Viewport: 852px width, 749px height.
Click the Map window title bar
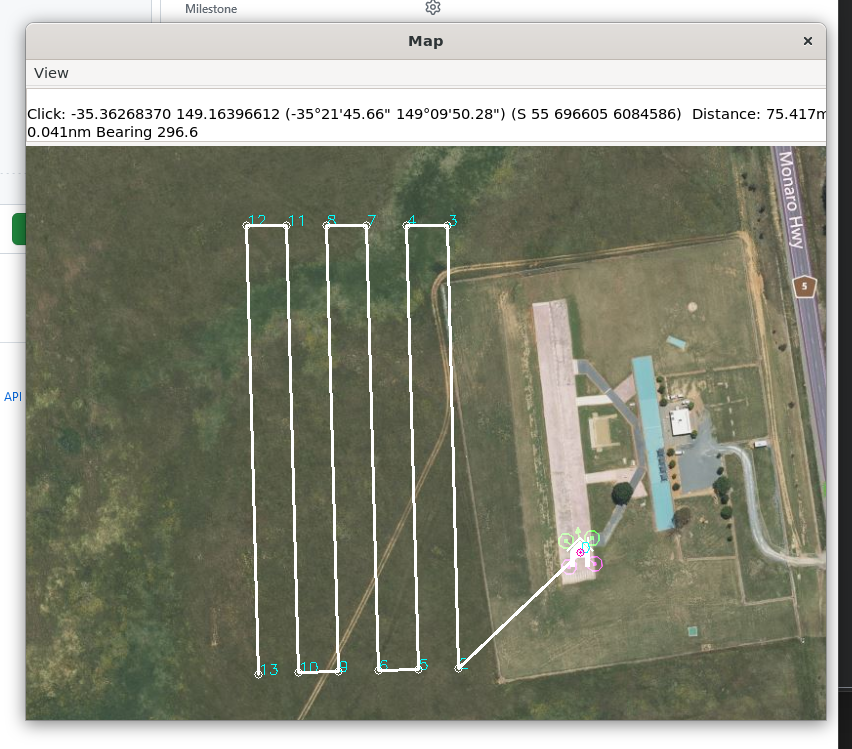point(425,41)
